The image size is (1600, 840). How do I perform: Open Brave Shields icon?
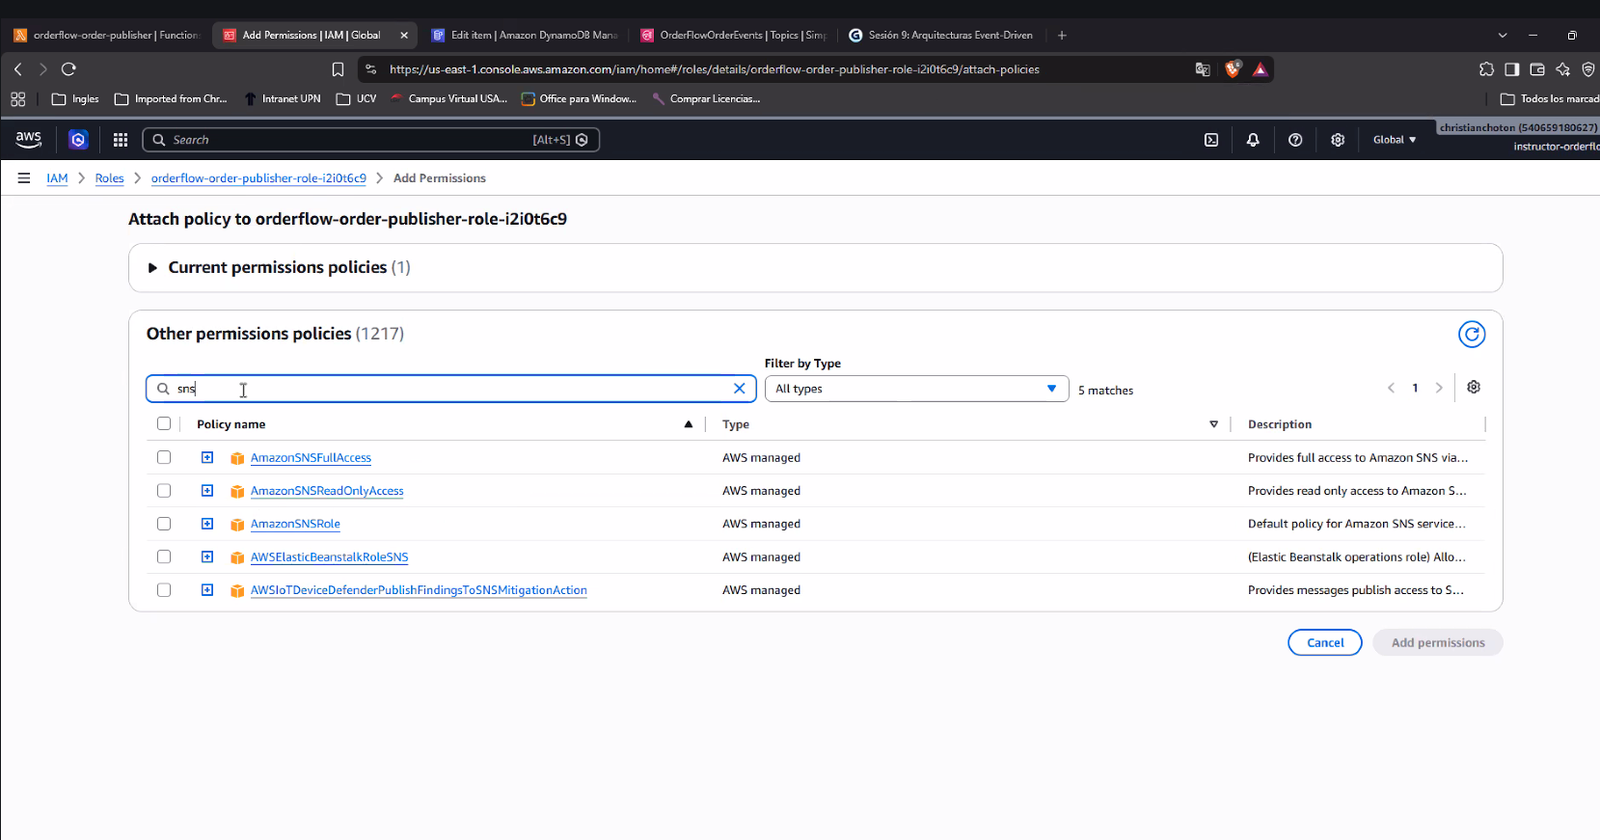1233,69
